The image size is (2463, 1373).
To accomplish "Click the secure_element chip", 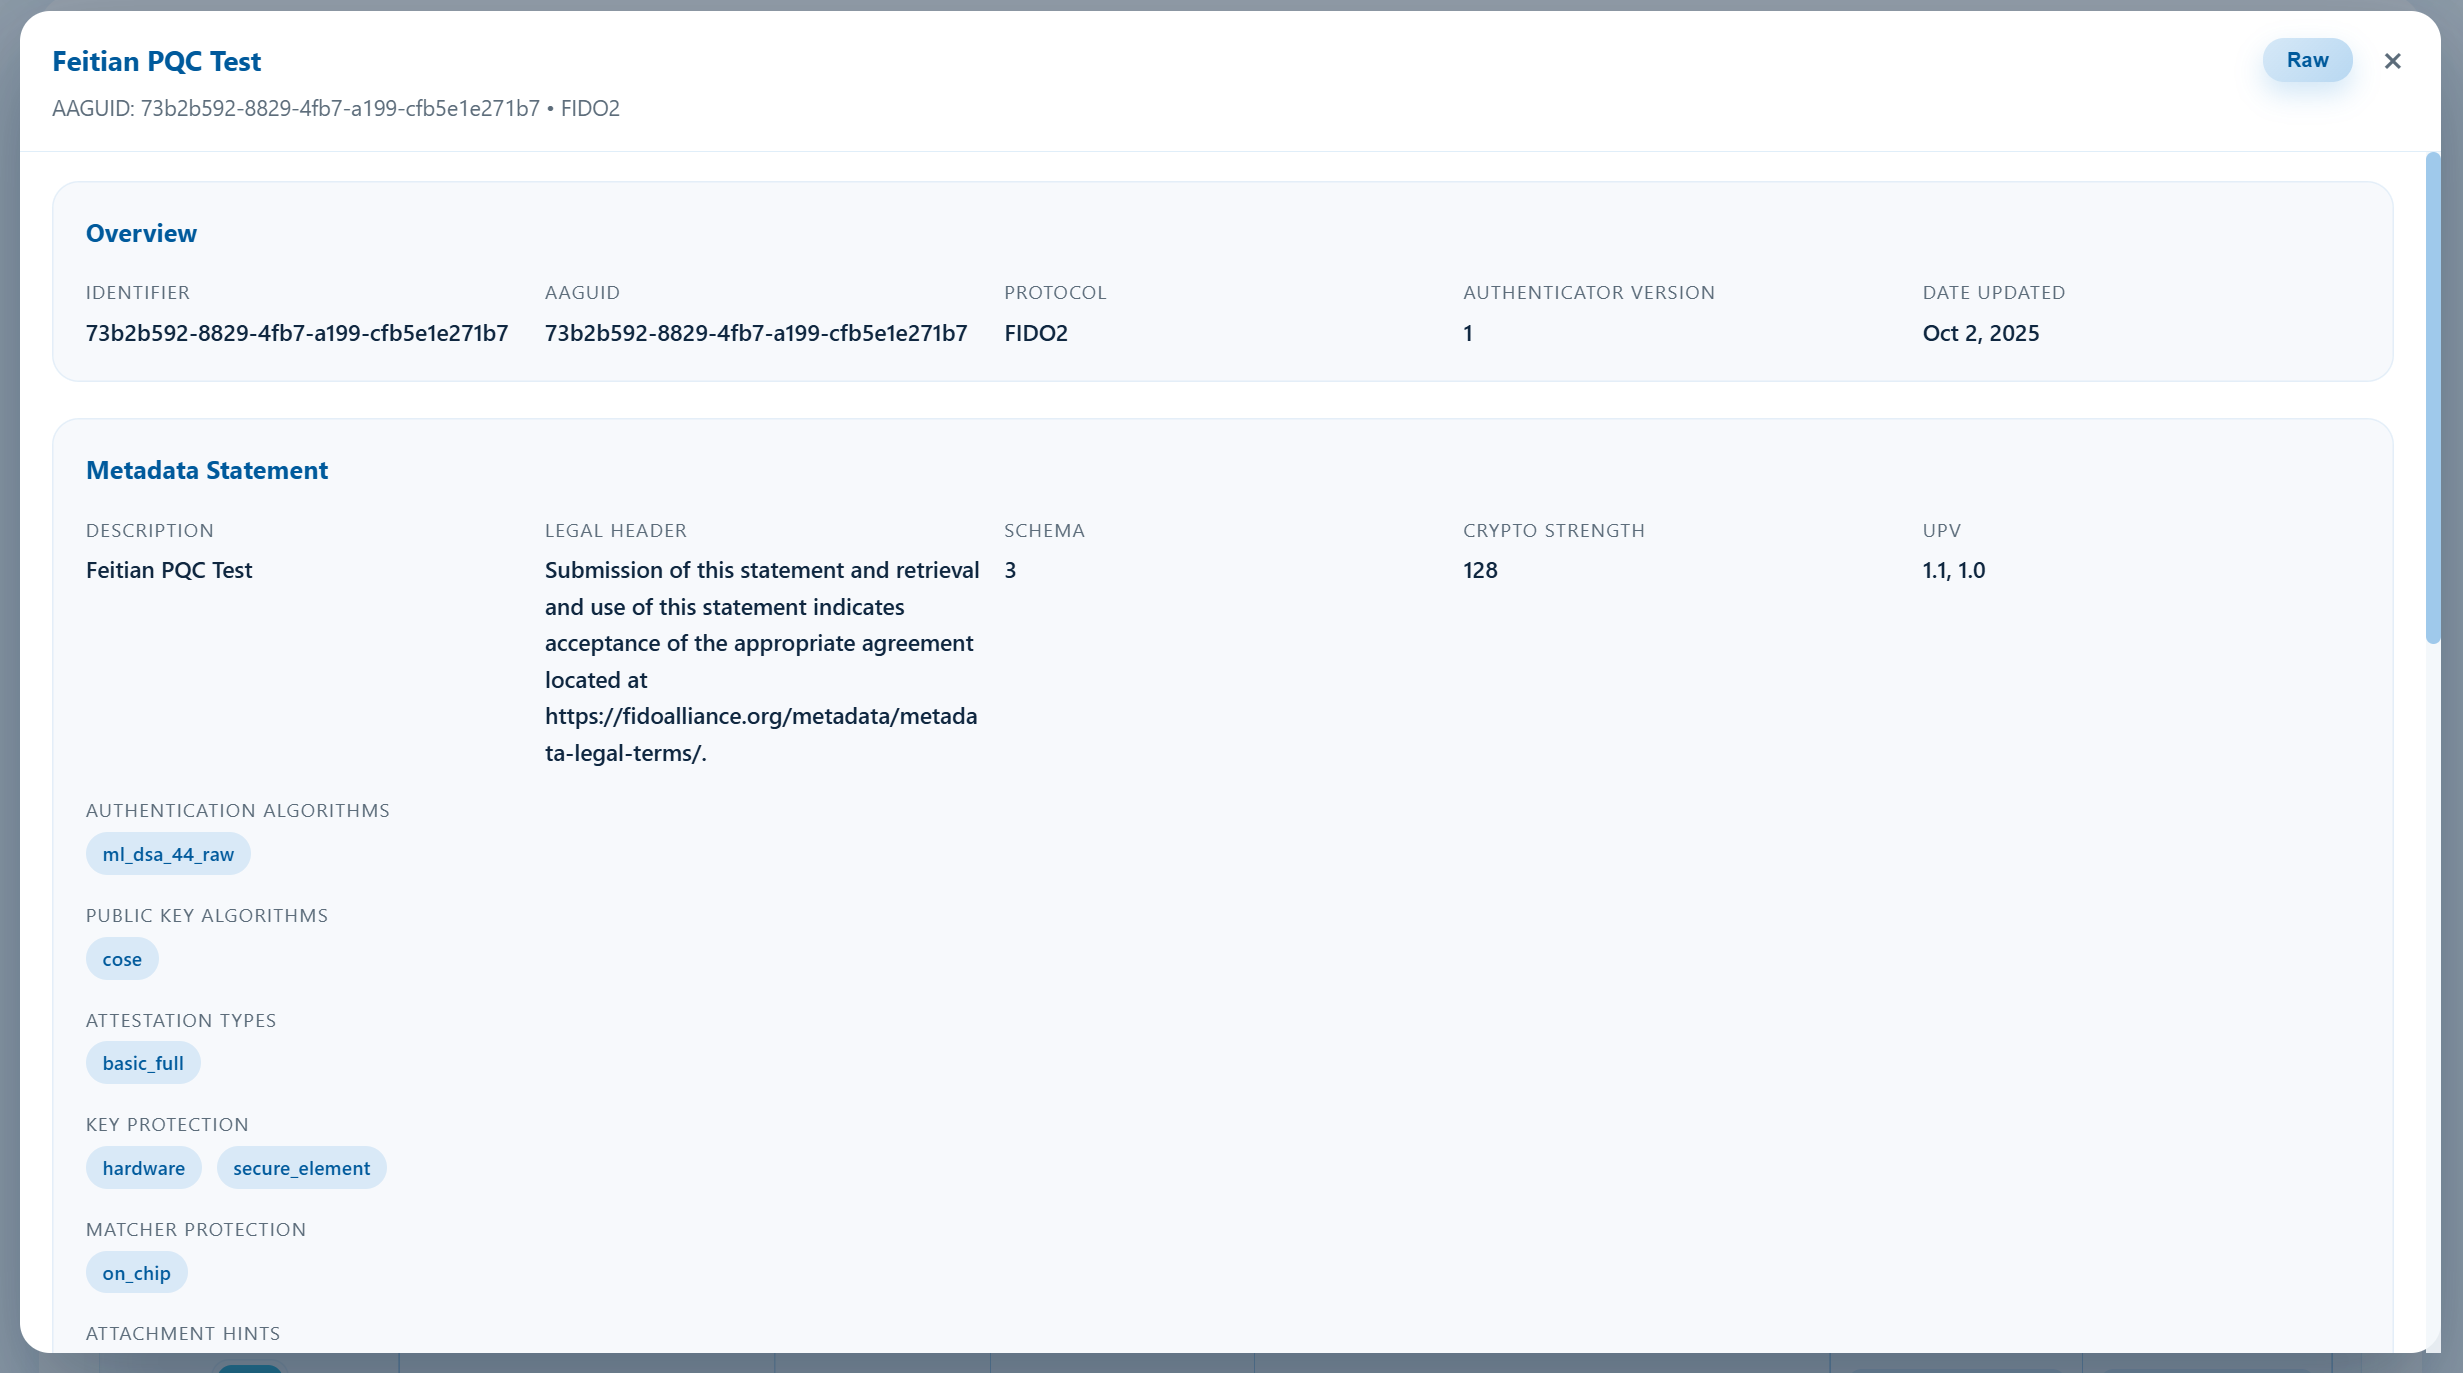I will tap(301, 1168).
